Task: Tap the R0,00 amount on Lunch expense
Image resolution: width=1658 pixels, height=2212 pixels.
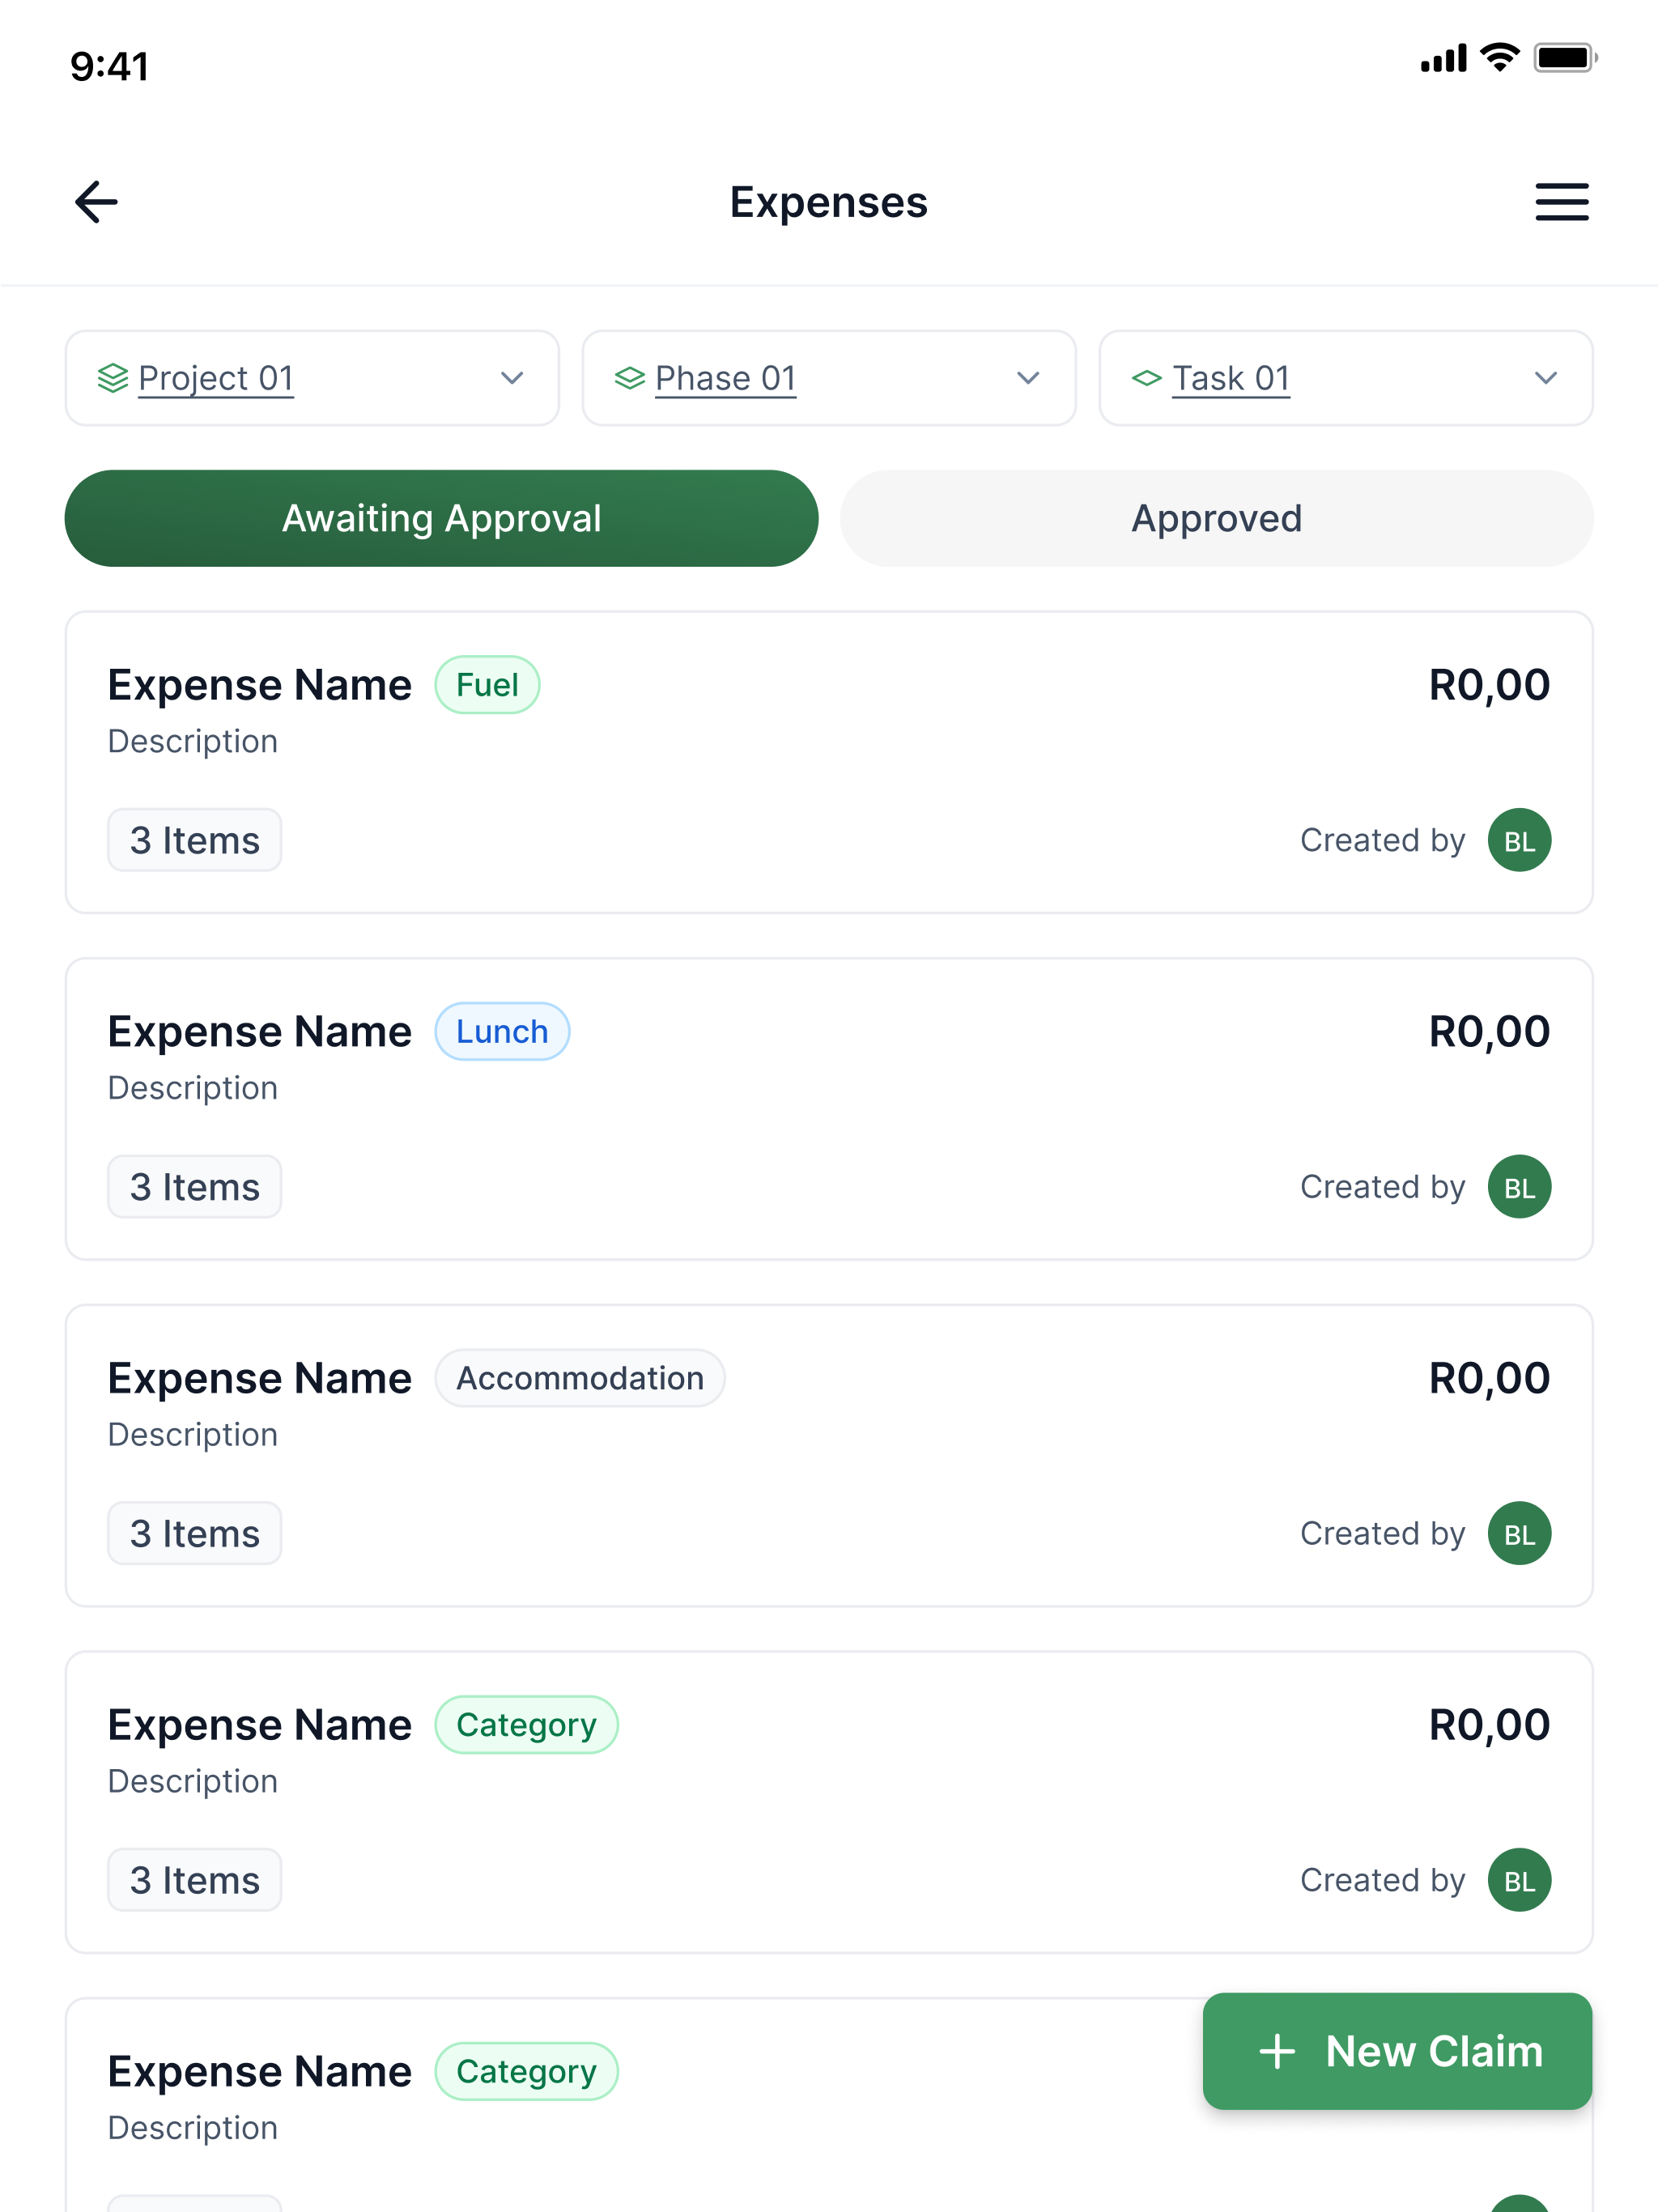Action: pos(1489,1031)
